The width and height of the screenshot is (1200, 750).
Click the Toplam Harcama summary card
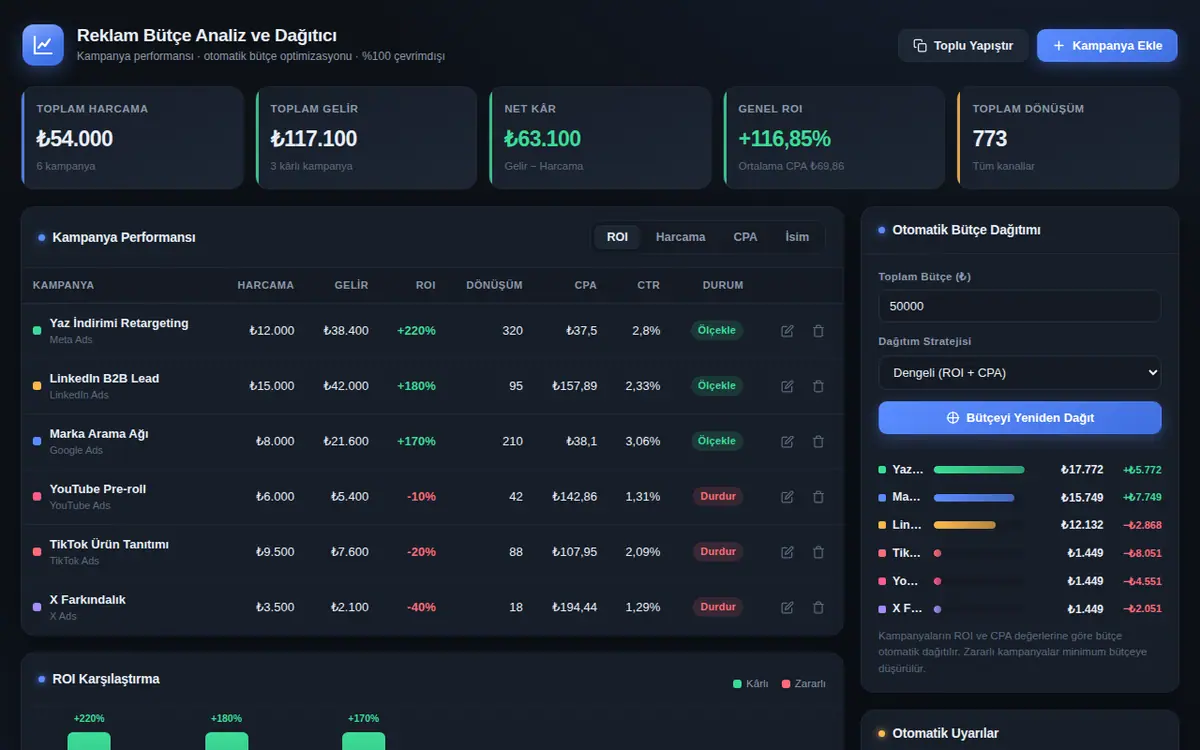tap(132, 138)
